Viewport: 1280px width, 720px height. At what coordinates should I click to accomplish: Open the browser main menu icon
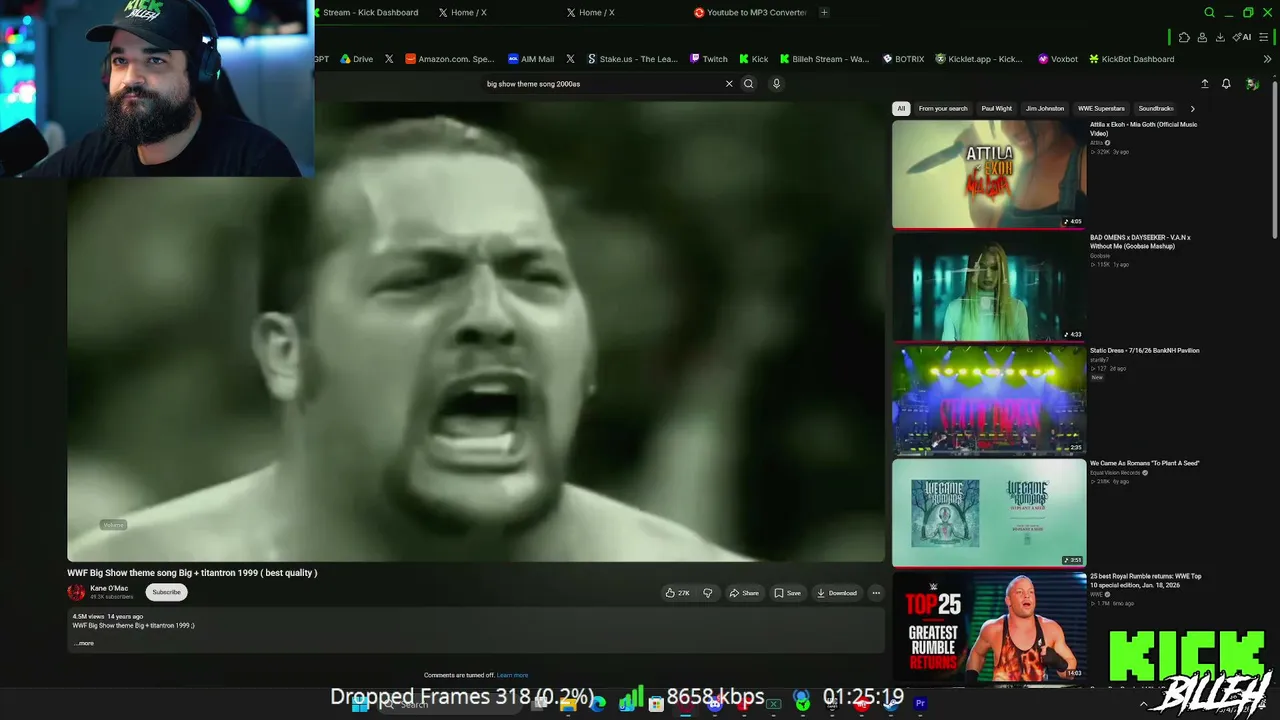click(1265, 37)
